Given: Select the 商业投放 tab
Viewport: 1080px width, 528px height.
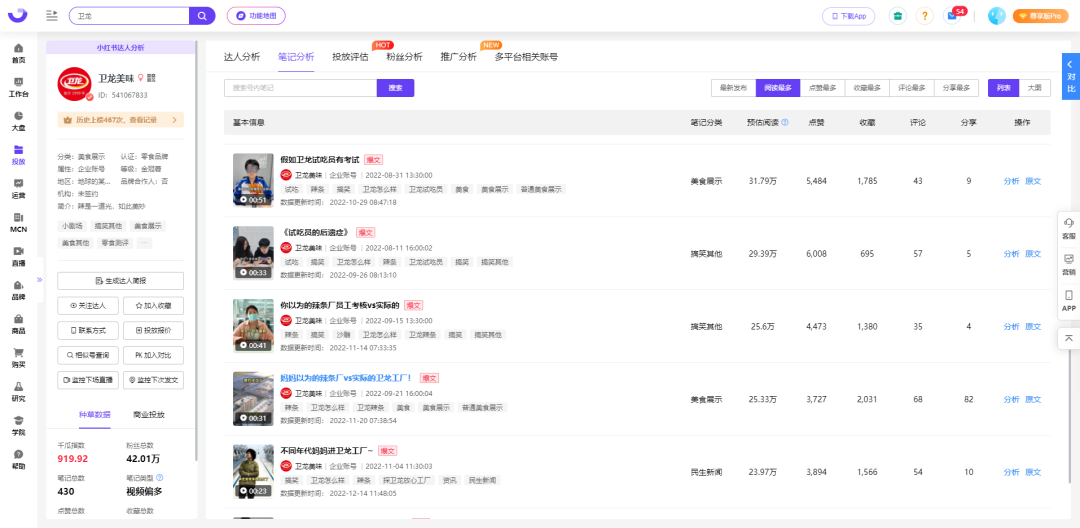Looking at the screenshot, I should coord(149,414).
